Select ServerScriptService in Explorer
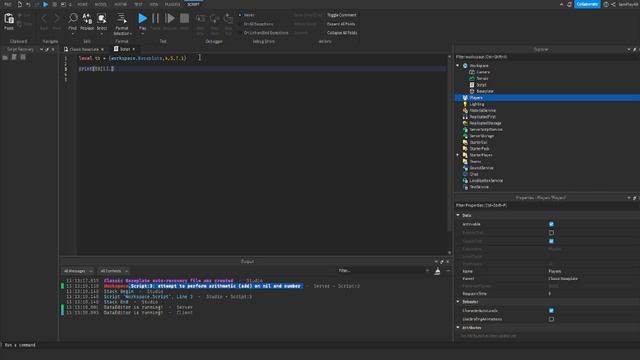The height and width of the screenshot is (360, 640). pos(486,130)
